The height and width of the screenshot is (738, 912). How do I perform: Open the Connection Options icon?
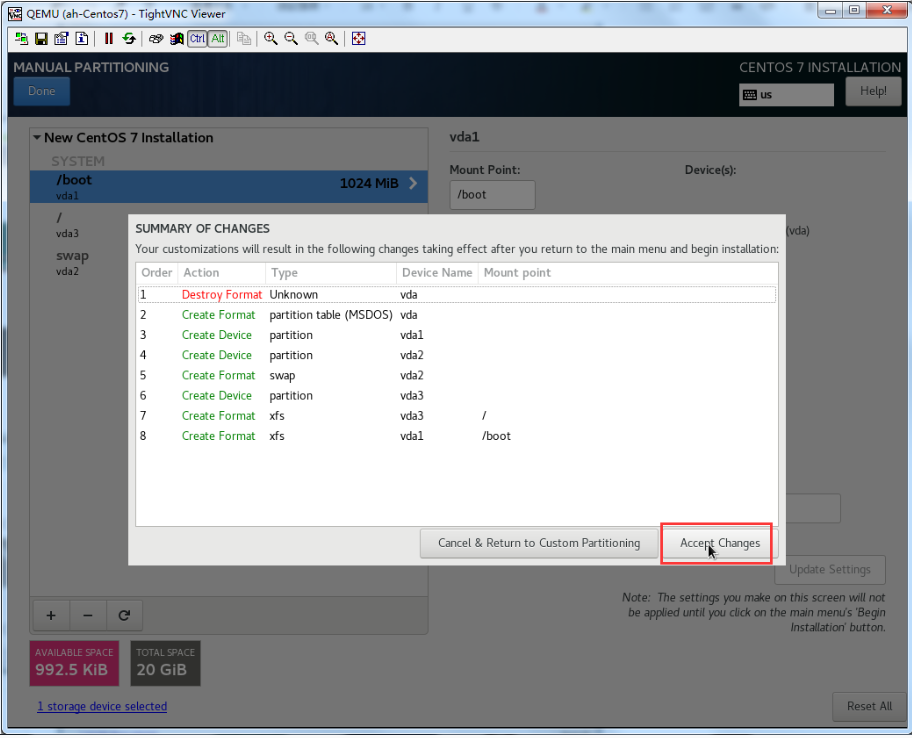[61, 39]
